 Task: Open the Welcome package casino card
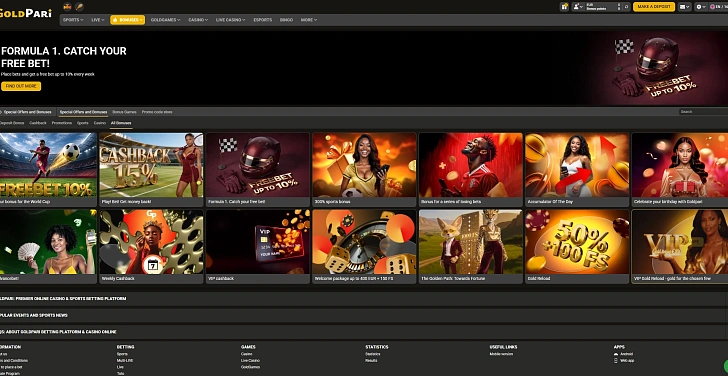pyautogui.click(x=364, y=246)
